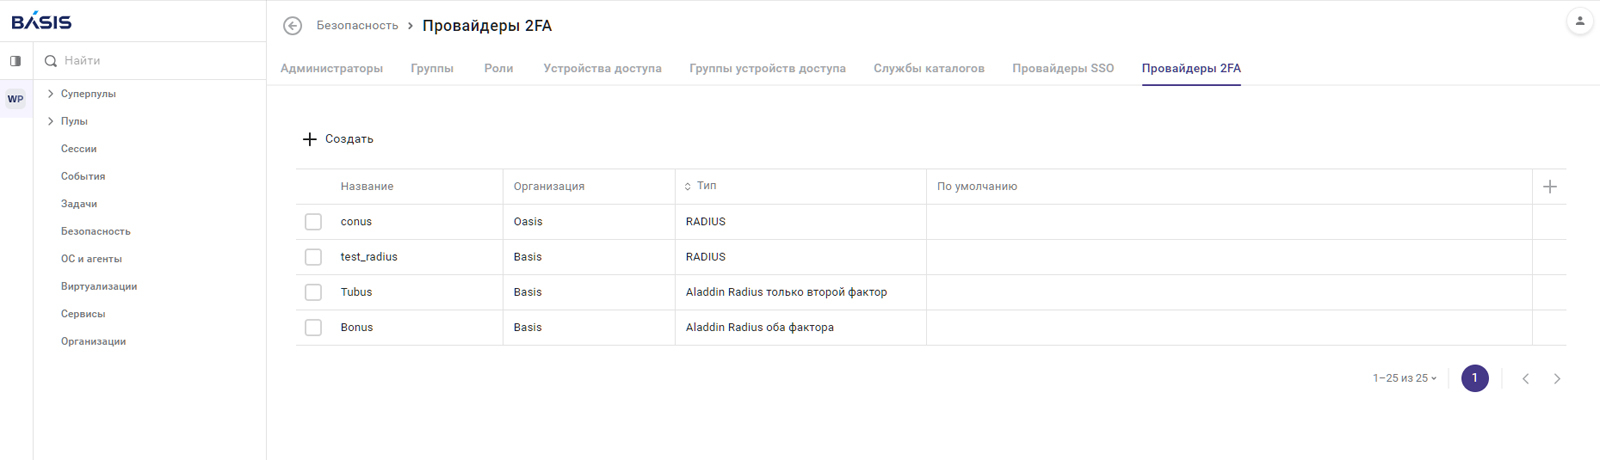The image size is (1600, 460).
Task: Focus the Найти search field
Action: click(150, 61)
